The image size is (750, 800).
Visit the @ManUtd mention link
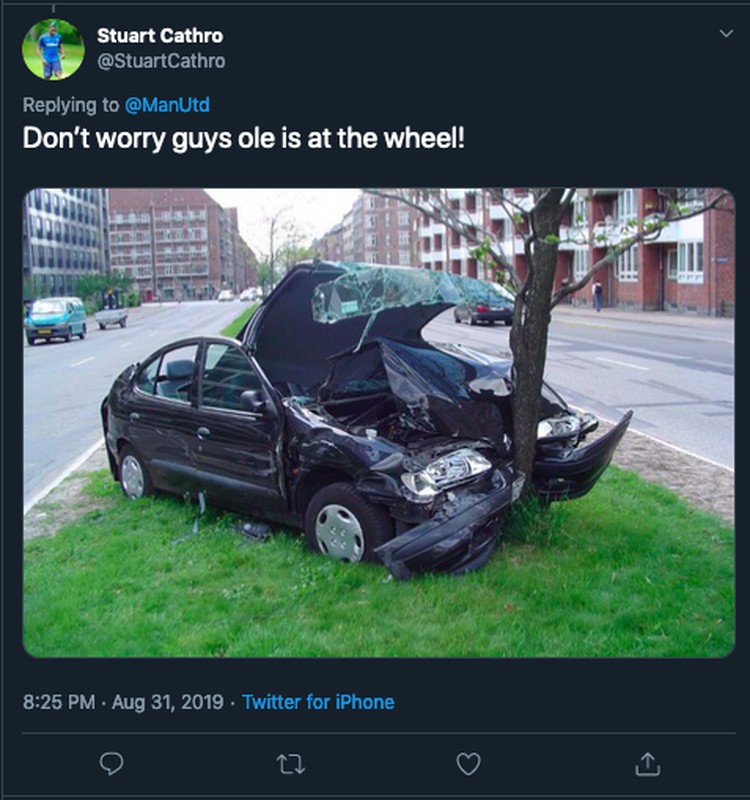point(167,105)
